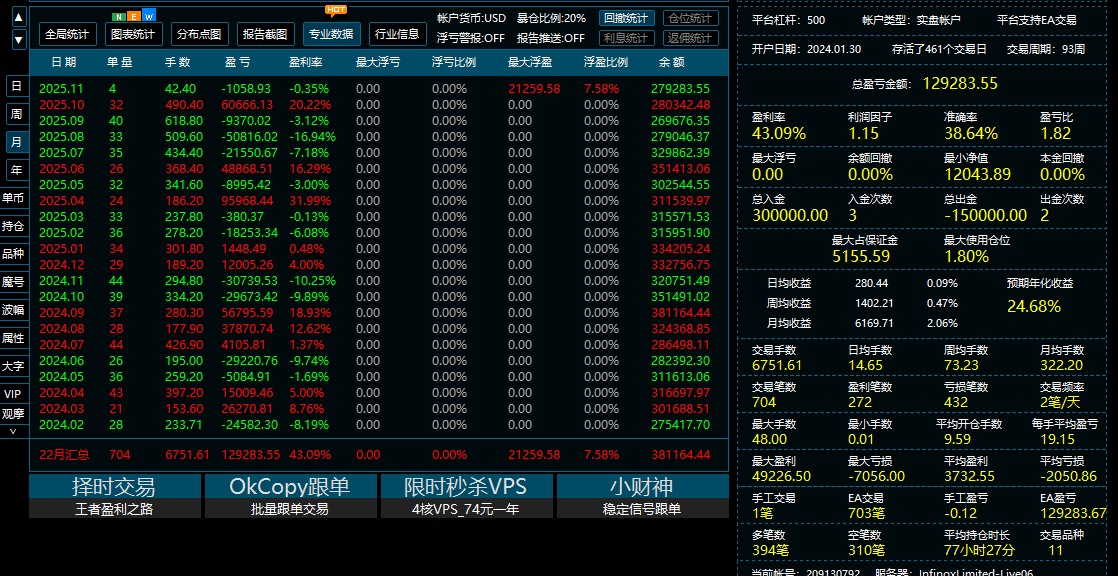The height and width of the screenshot is (576, 1118).
Task: Select the 2025.11 row date
Action: pyautogui.click(x=61, y=89)
